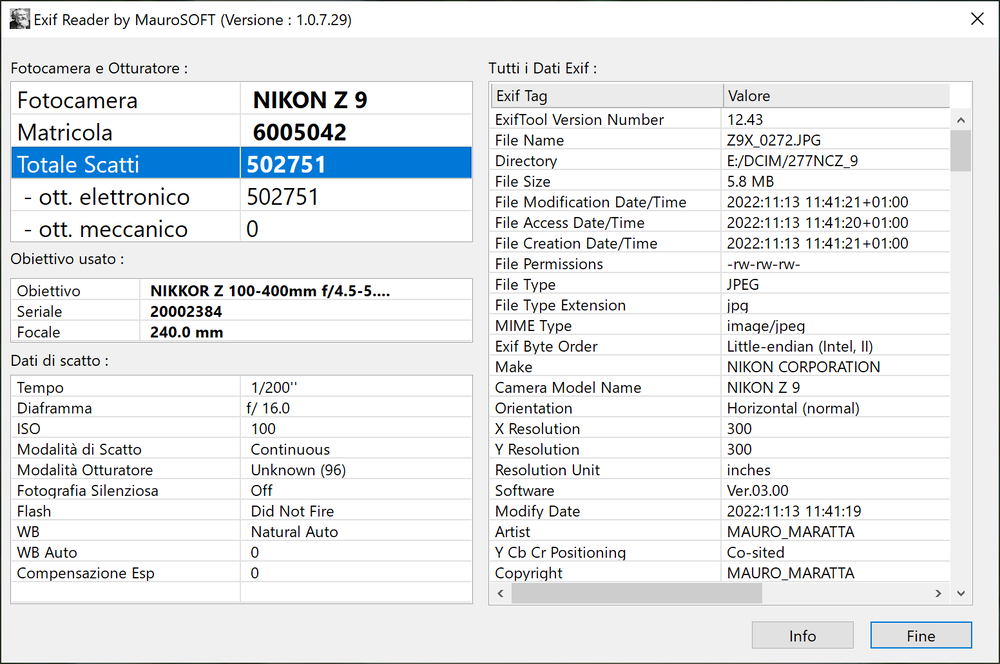Select the ott. meccanico row
1000x664 pixels.
tap(242, 228)
